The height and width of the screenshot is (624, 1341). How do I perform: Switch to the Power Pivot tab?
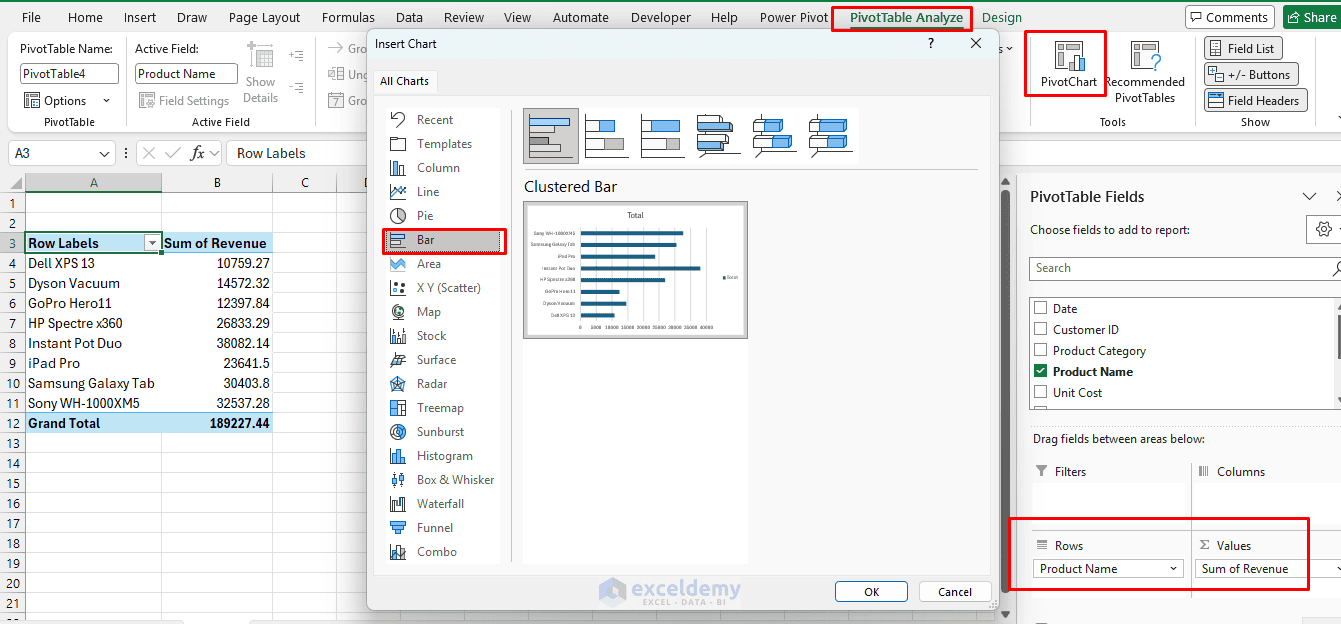point(793,17)
